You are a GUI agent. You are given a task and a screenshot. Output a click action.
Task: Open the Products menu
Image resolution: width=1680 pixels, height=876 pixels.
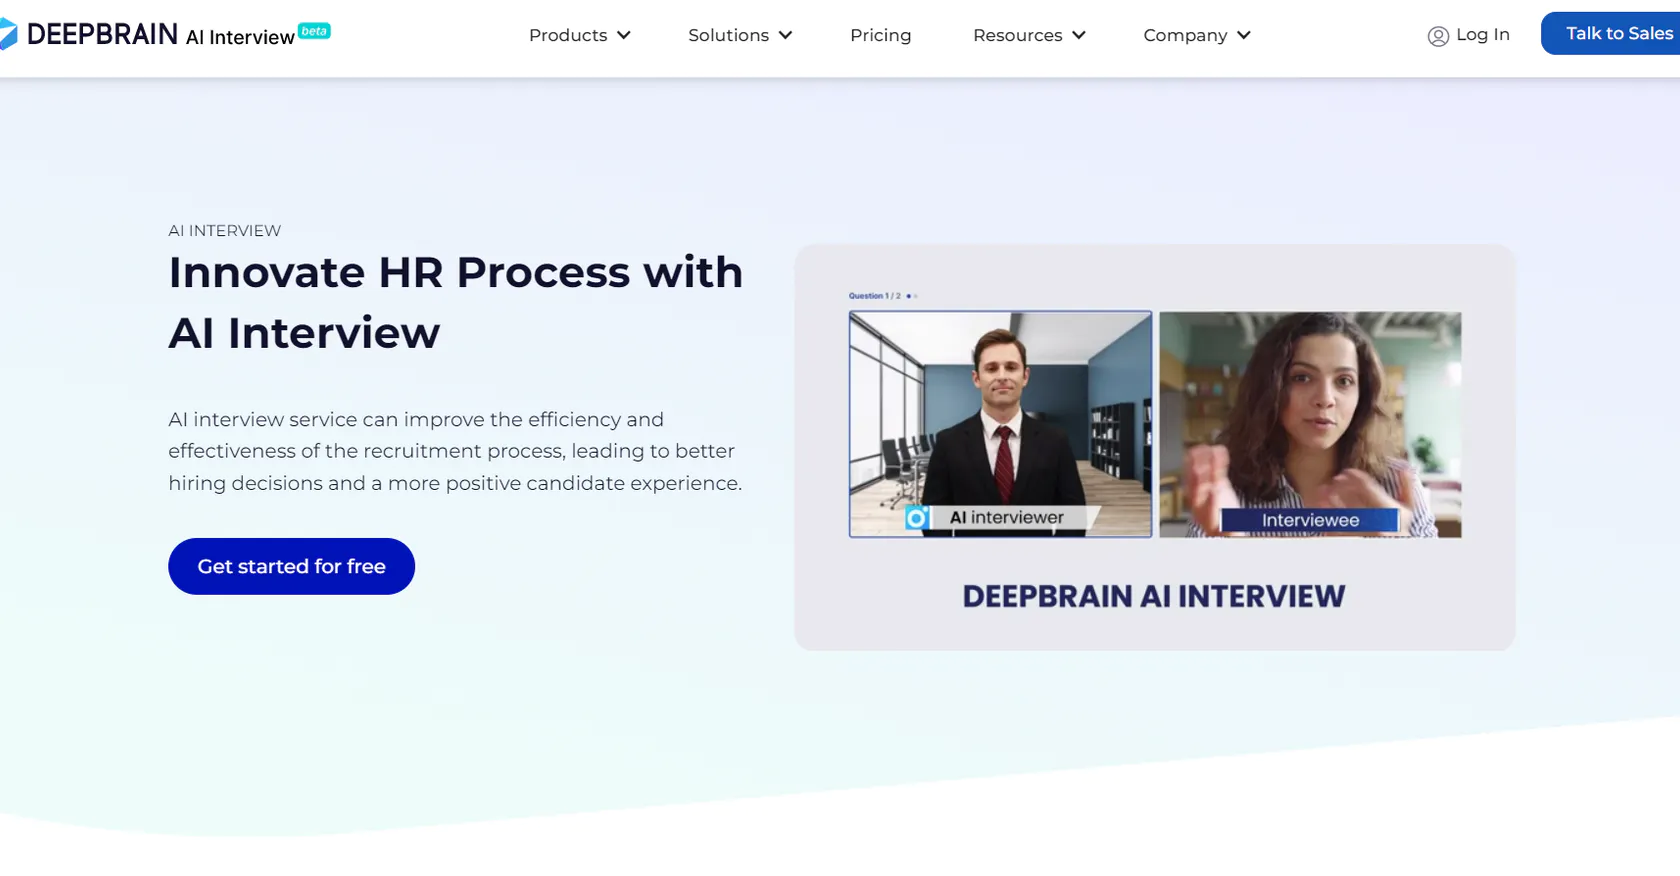click(x=580, y=35)
